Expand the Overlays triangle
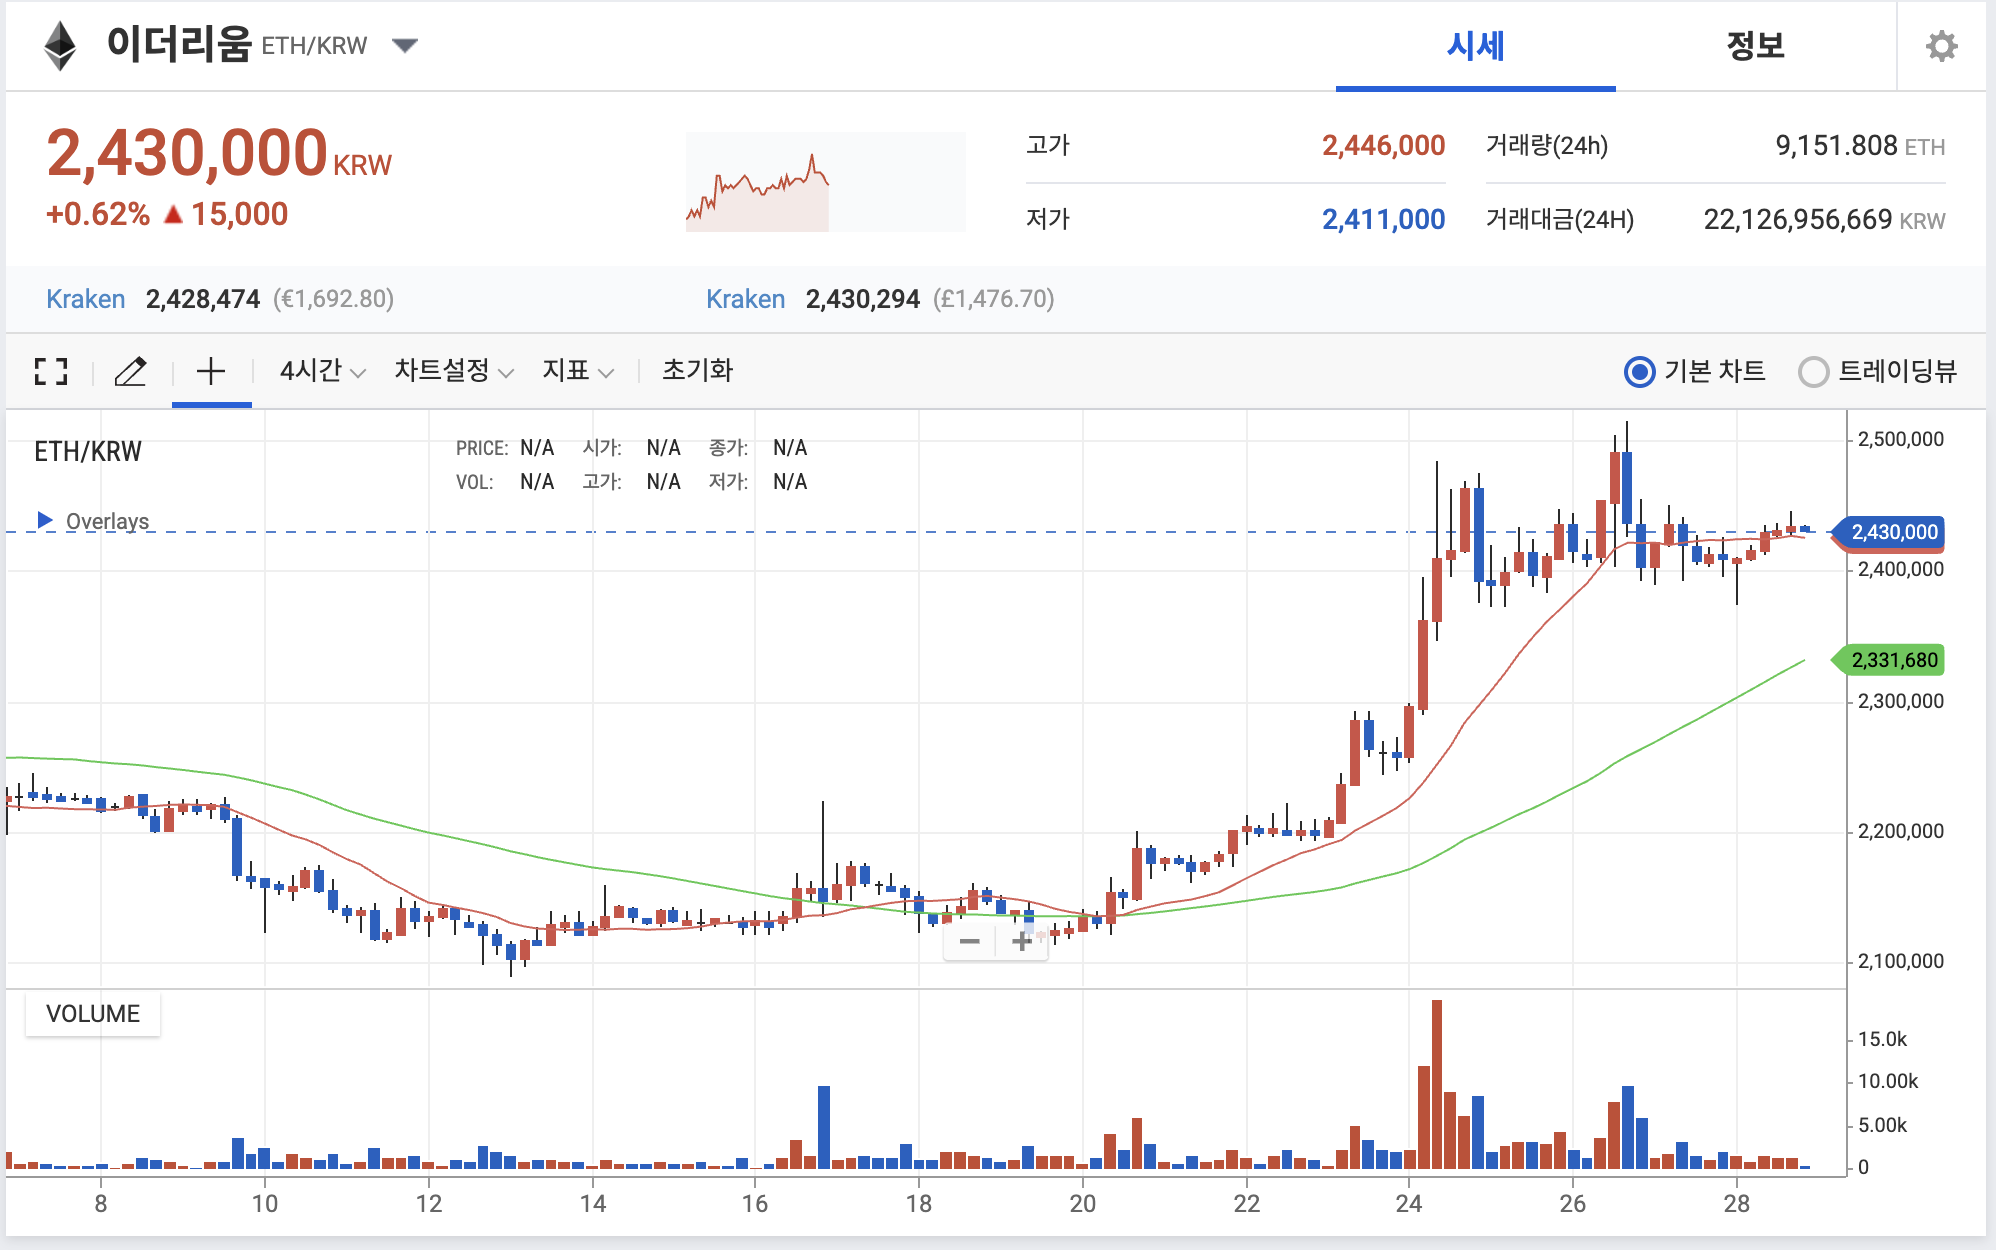1996x1250 pixels. pyautogui.click(x=44, y=520)
